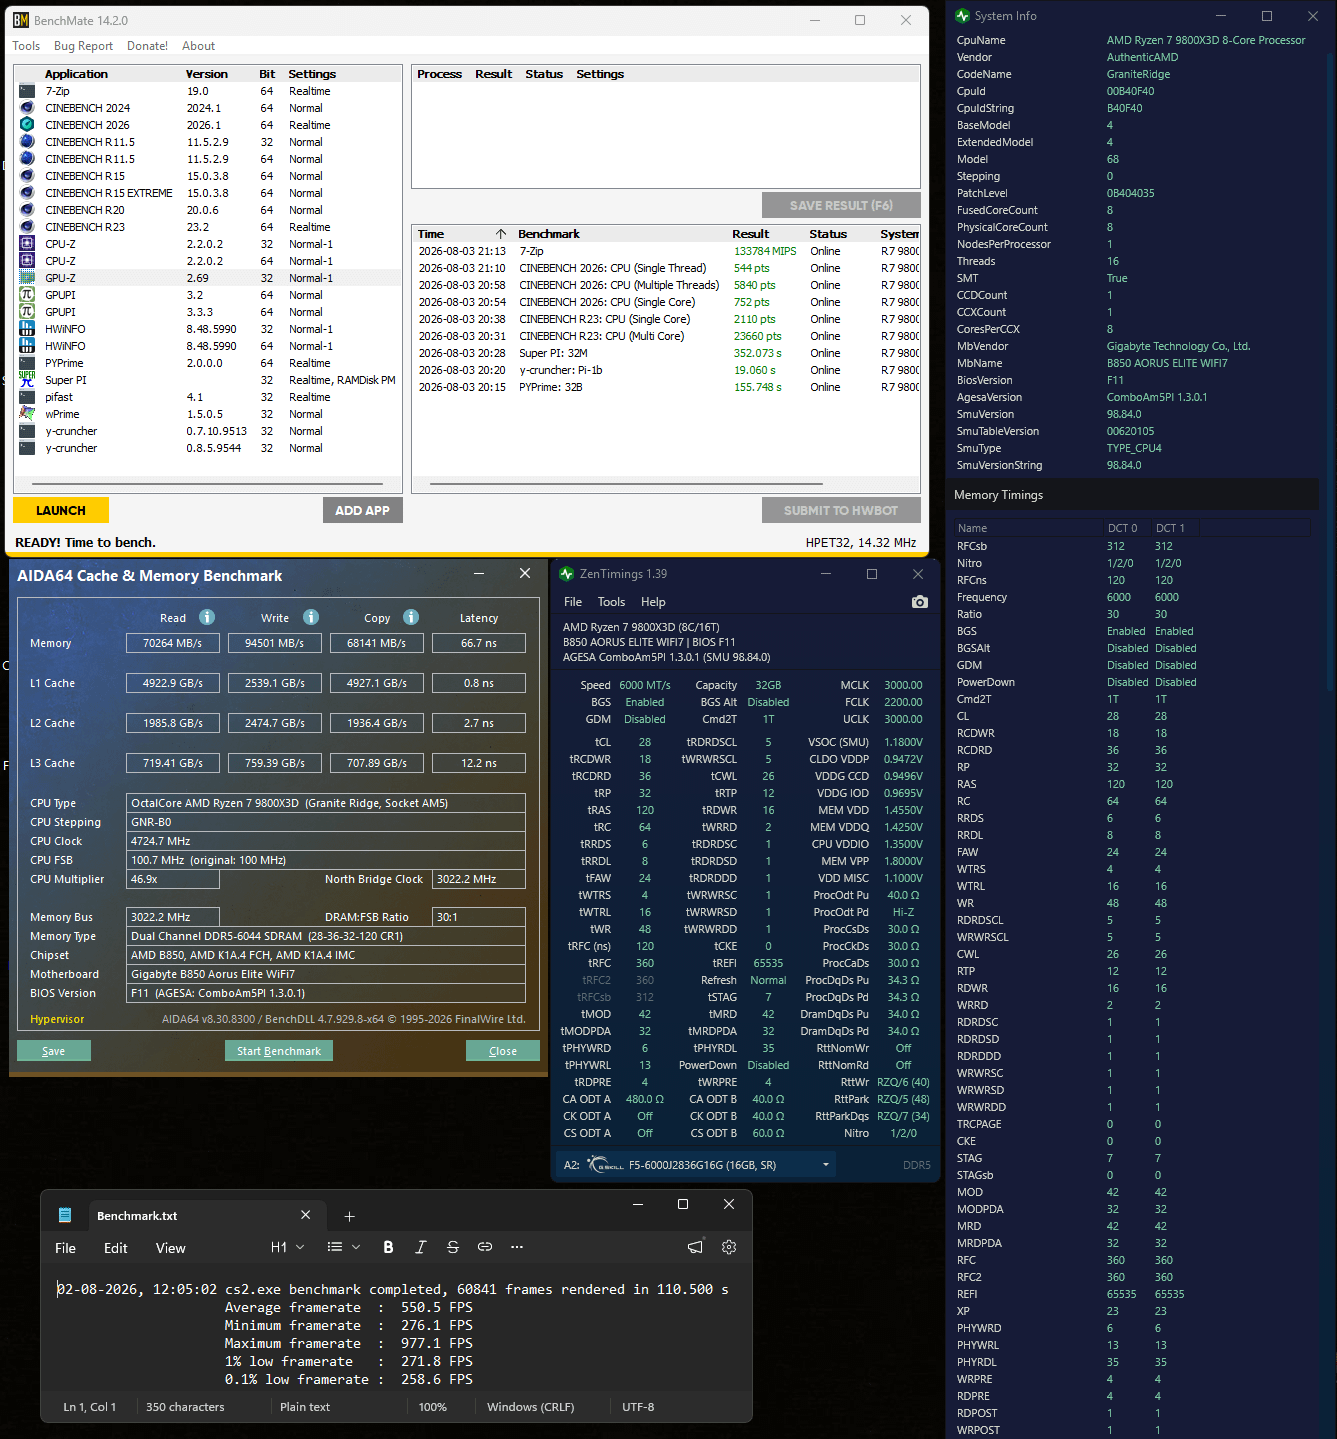Viewport: 1337px width, 1439px height.
Task: Select the CINEBENCH 2024 icon in BenchMate
Action: tap(27, 108)
